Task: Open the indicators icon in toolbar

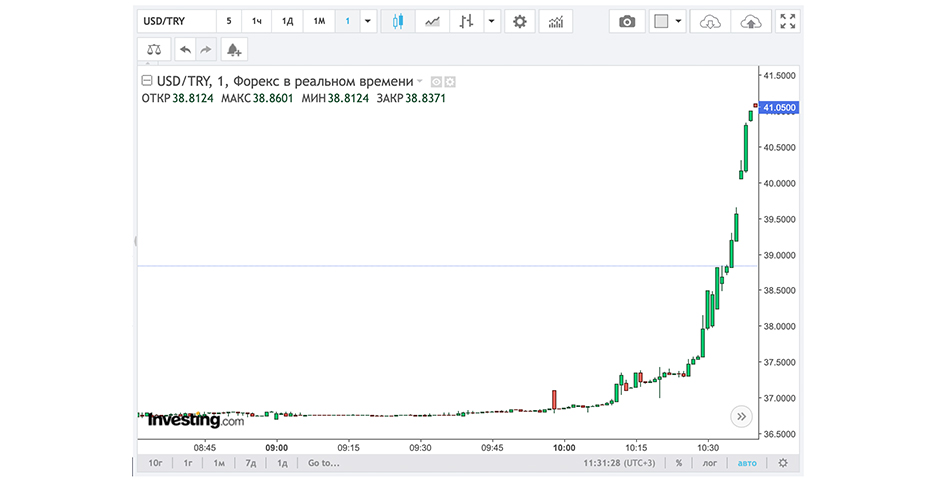Action: click(x=556, y=22)
